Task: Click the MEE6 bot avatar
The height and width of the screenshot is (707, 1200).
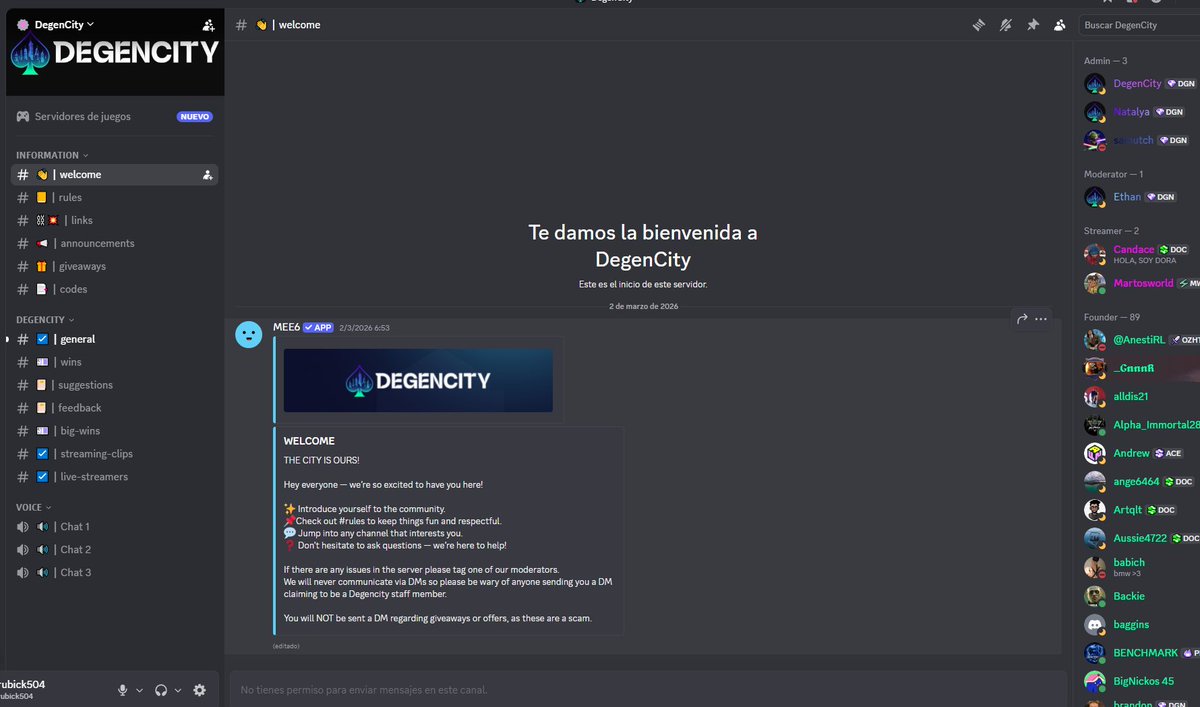Action: pyautogui.click(x=249, y=335)
